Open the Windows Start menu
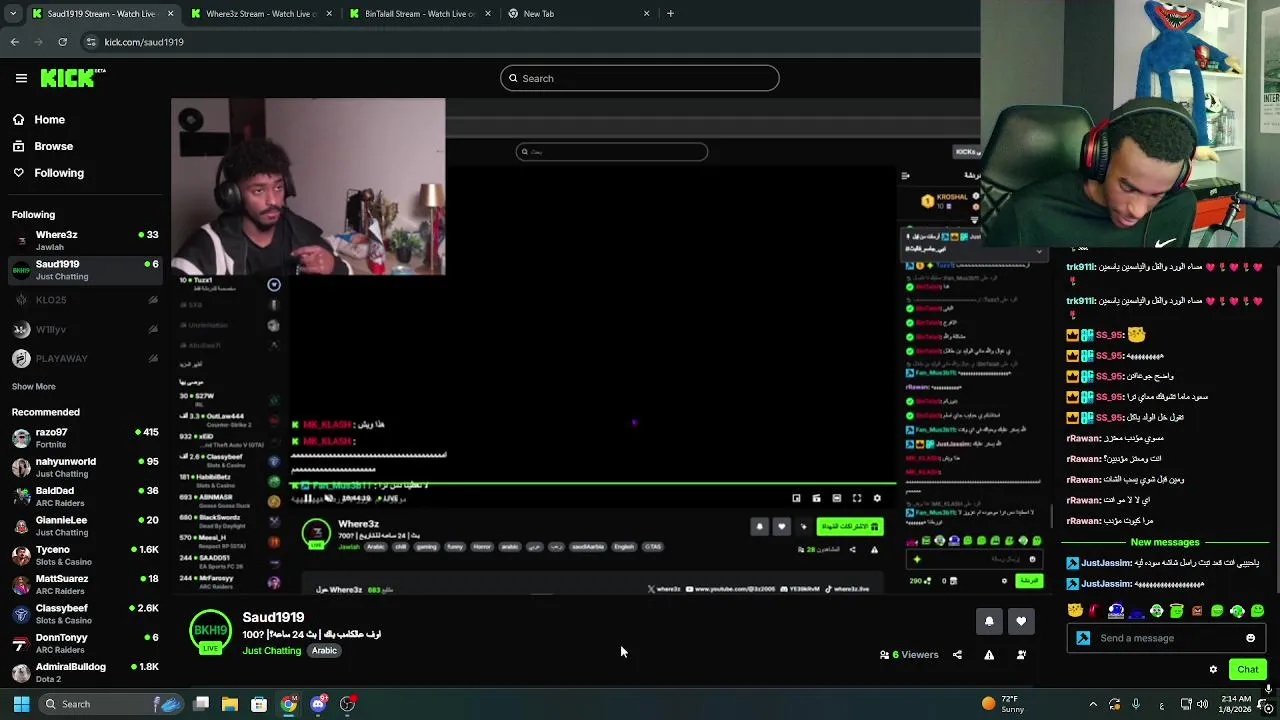Viewport: 1280px width, 720px height. [20, 704]
